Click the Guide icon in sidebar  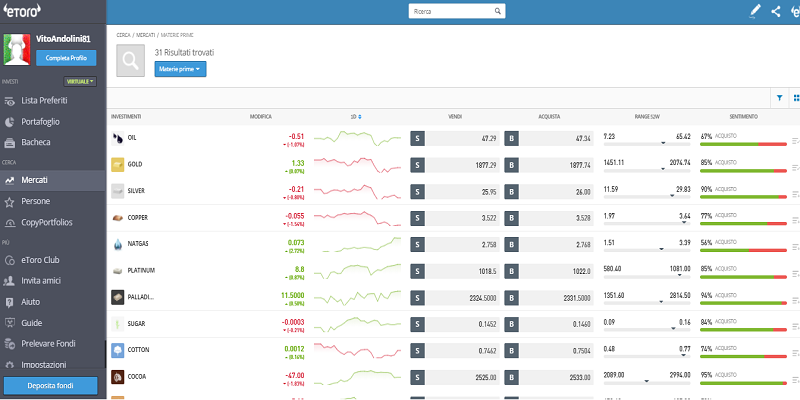tap(9, 323)
